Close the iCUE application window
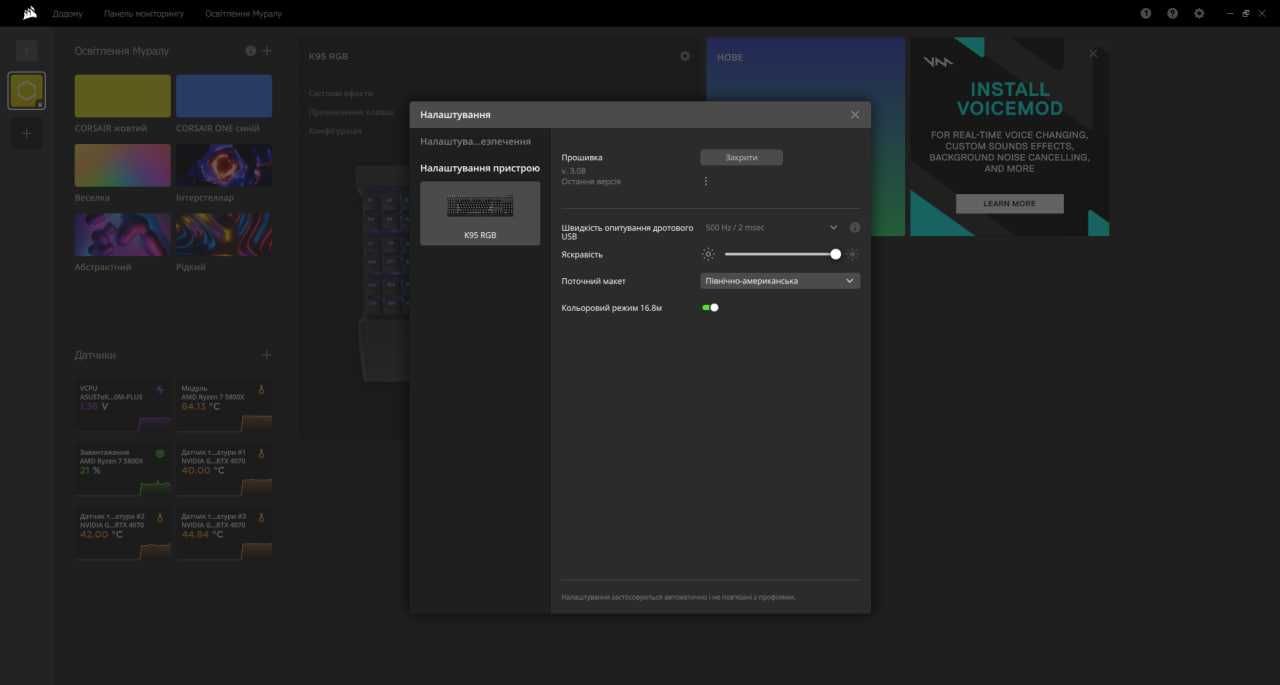 pyautogui.click(x=1263, y=13)
